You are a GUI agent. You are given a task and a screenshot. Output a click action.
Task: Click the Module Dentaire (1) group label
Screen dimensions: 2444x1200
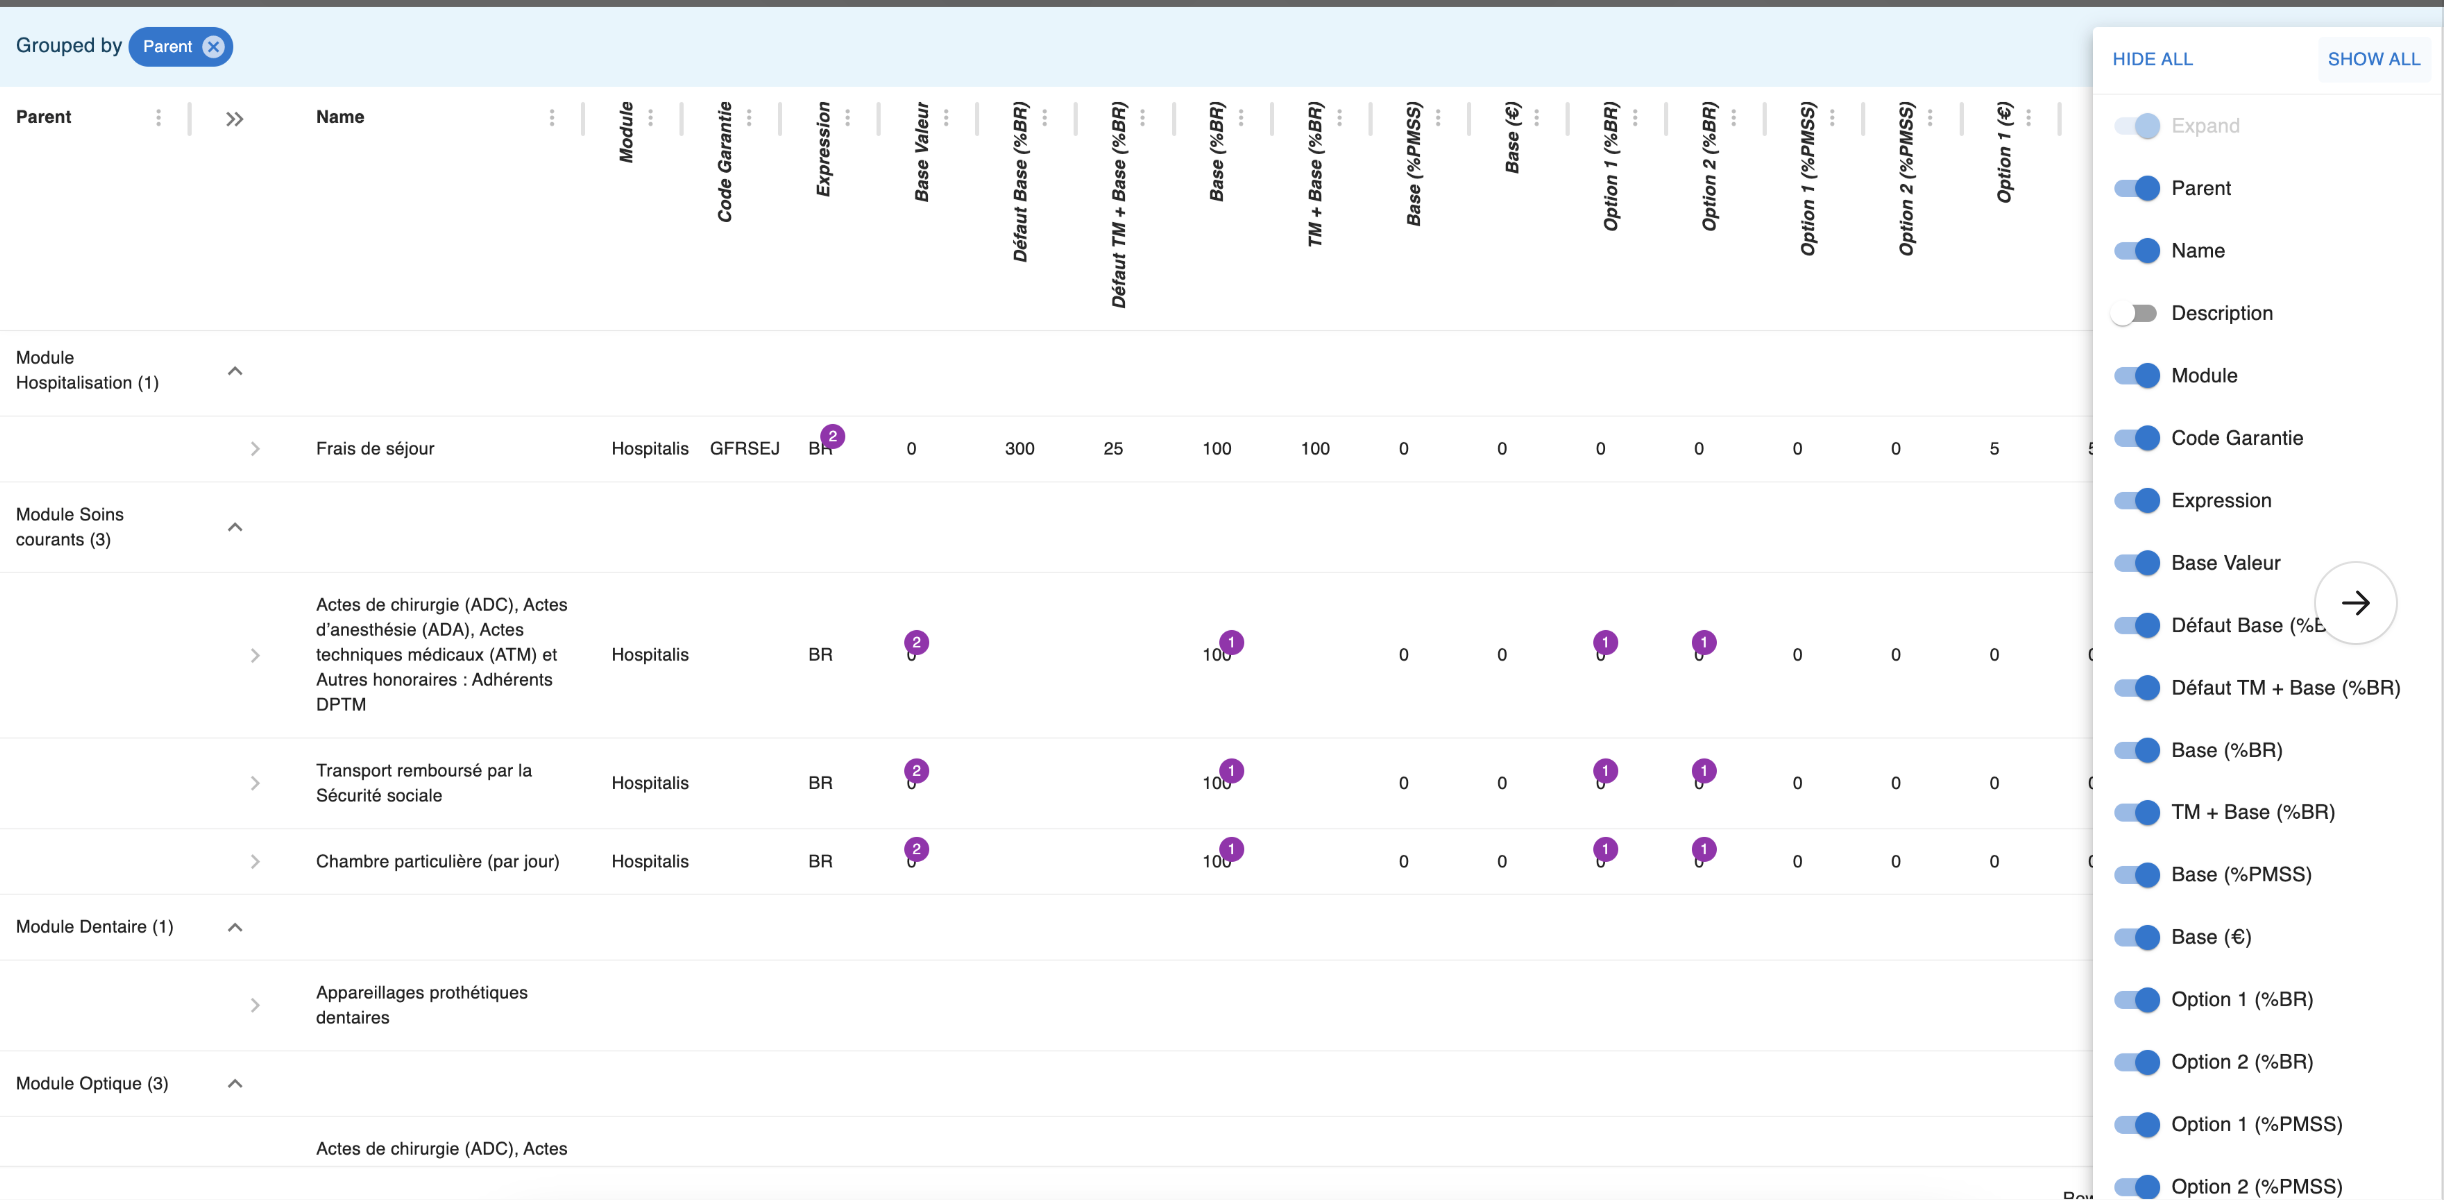[95, 927]
